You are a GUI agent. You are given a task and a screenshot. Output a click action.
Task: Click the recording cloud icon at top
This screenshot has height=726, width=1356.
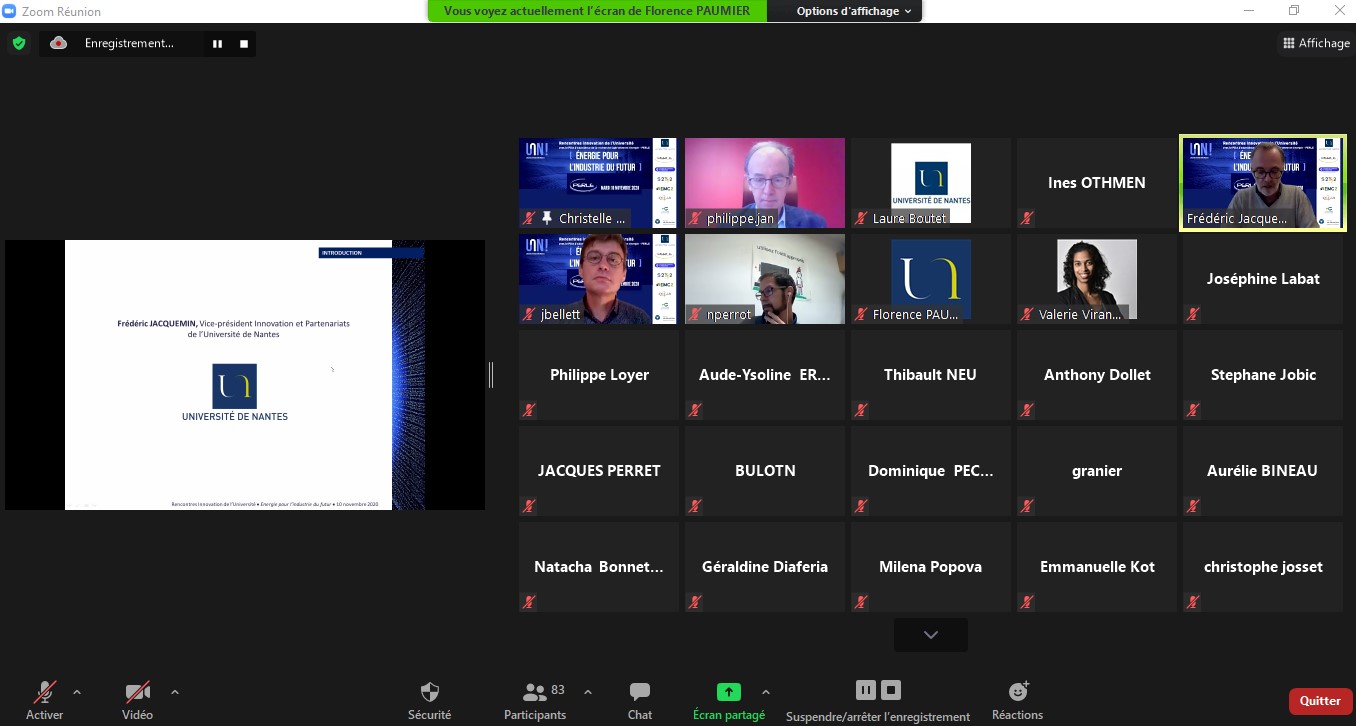click(x=58, y=43)
